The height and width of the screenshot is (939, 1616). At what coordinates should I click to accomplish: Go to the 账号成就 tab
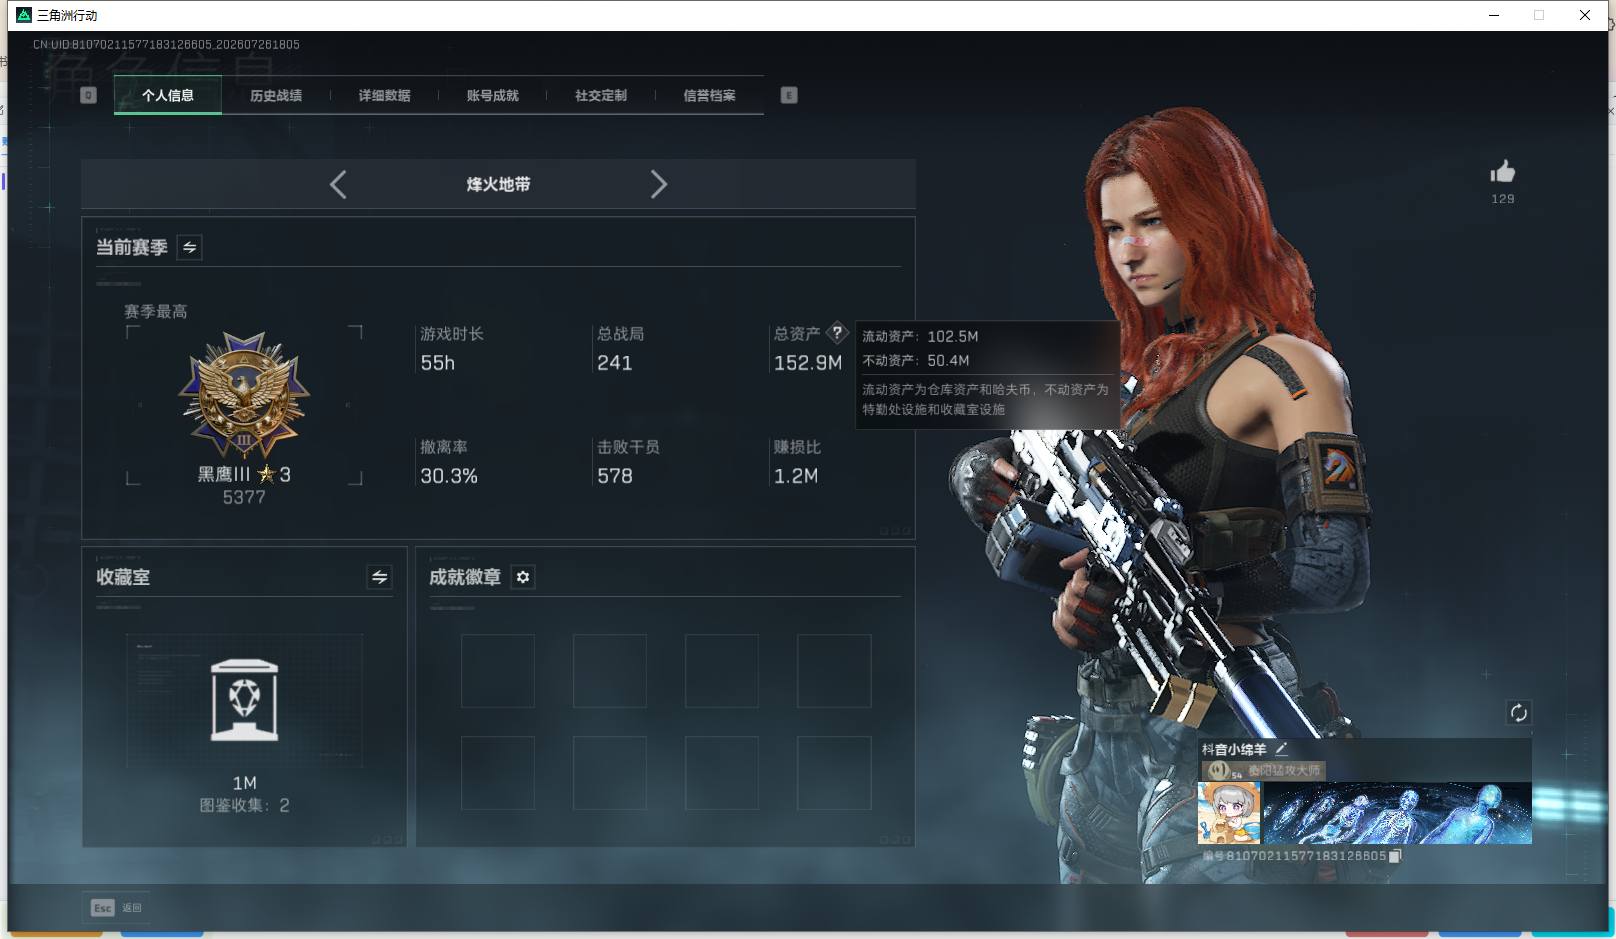click(x=493, y=96)
